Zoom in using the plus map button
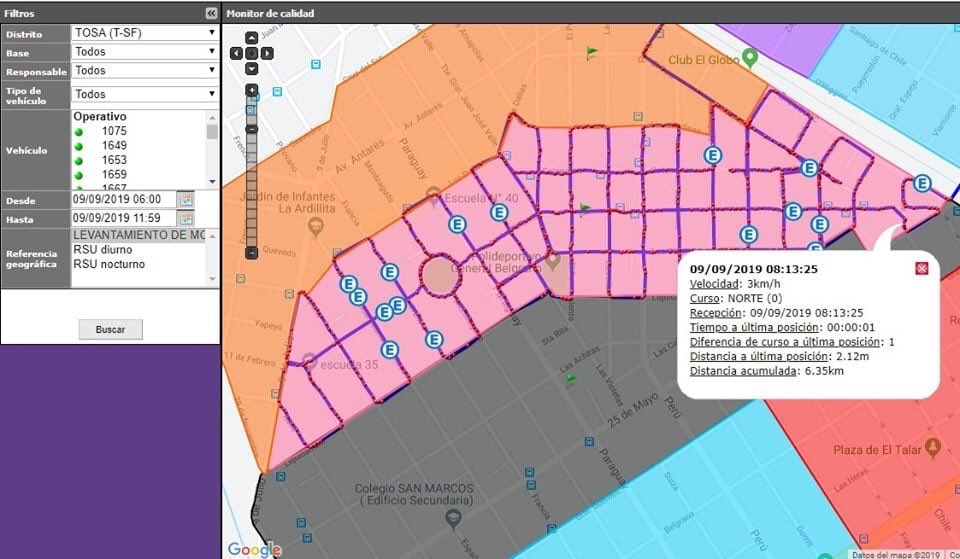Screen dimensions: 960x559 [x=252, y=90]
